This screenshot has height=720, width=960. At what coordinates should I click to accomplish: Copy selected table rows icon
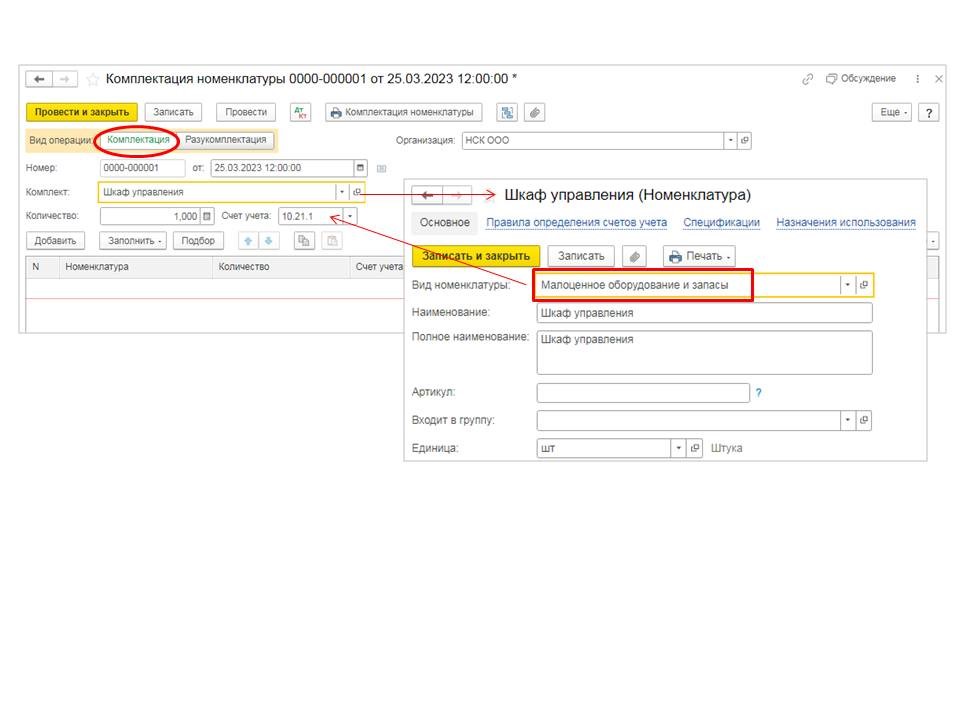point(304,241)
